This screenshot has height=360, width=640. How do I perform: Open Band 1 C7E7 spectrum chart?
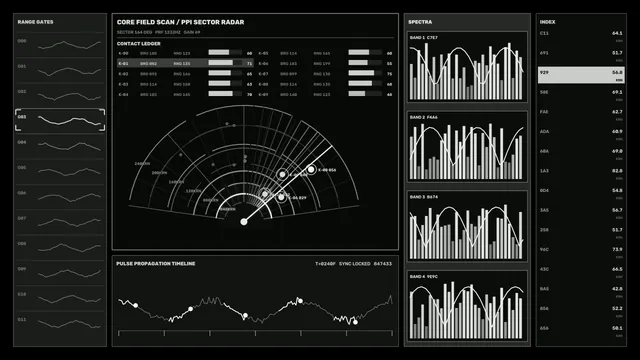[467, 67]
